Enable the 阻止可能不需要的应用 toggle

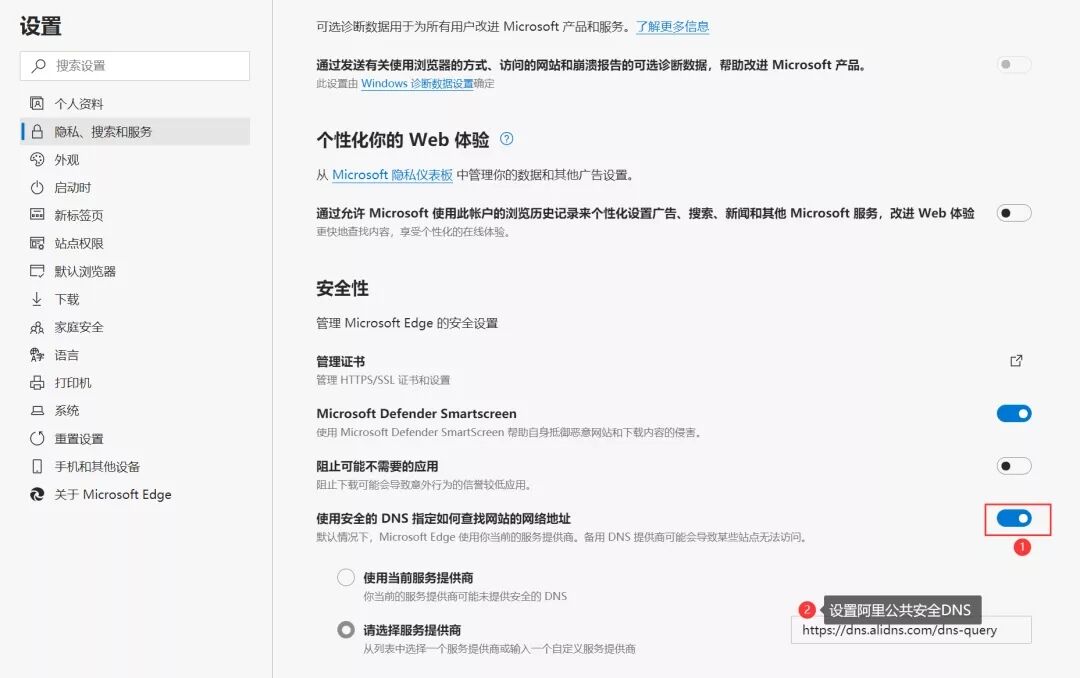(x=1013, y=466)
